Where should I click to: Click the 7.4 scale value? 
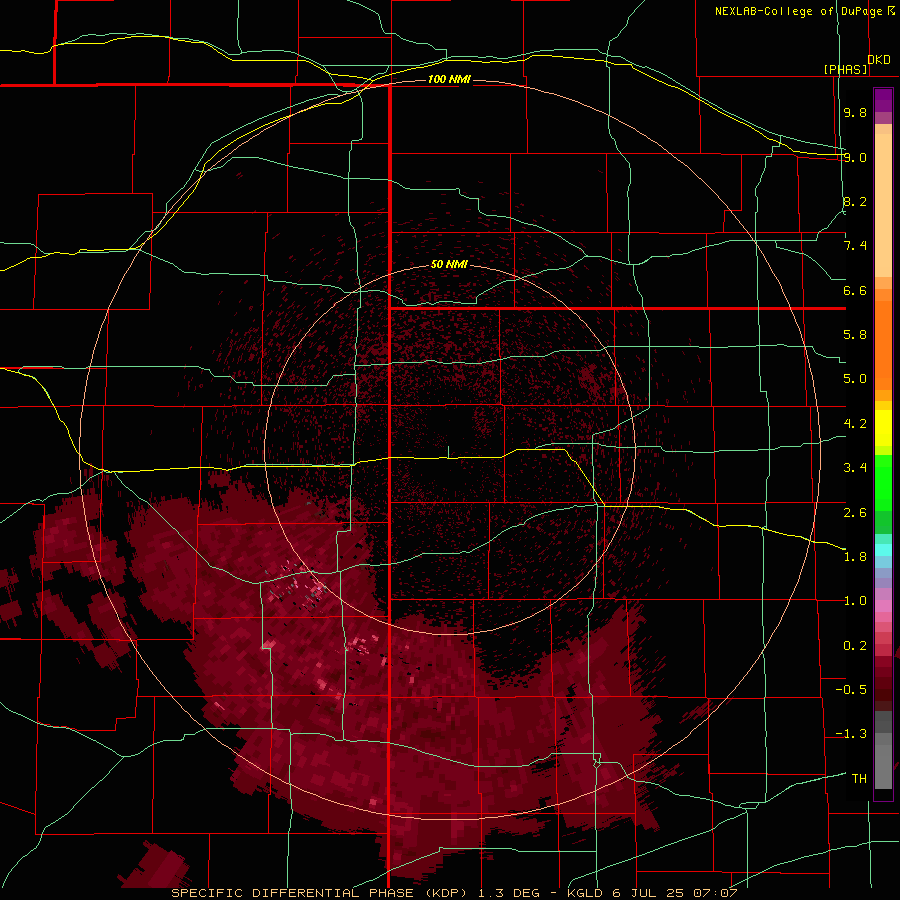click(x=855, y=246)
